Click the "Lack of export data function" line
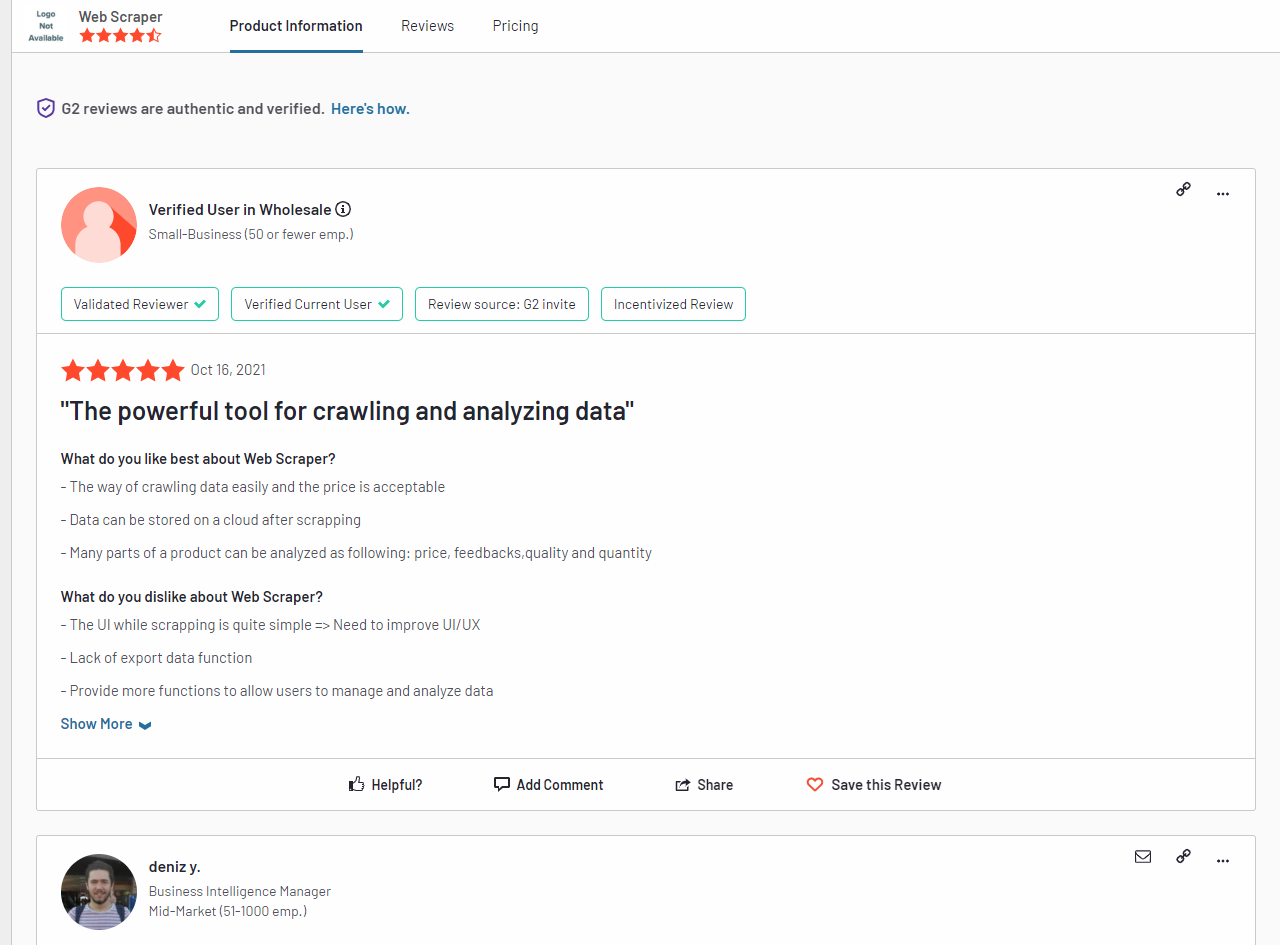The width and height of the screenshot is (1280, 945). [x=157, y=658]
